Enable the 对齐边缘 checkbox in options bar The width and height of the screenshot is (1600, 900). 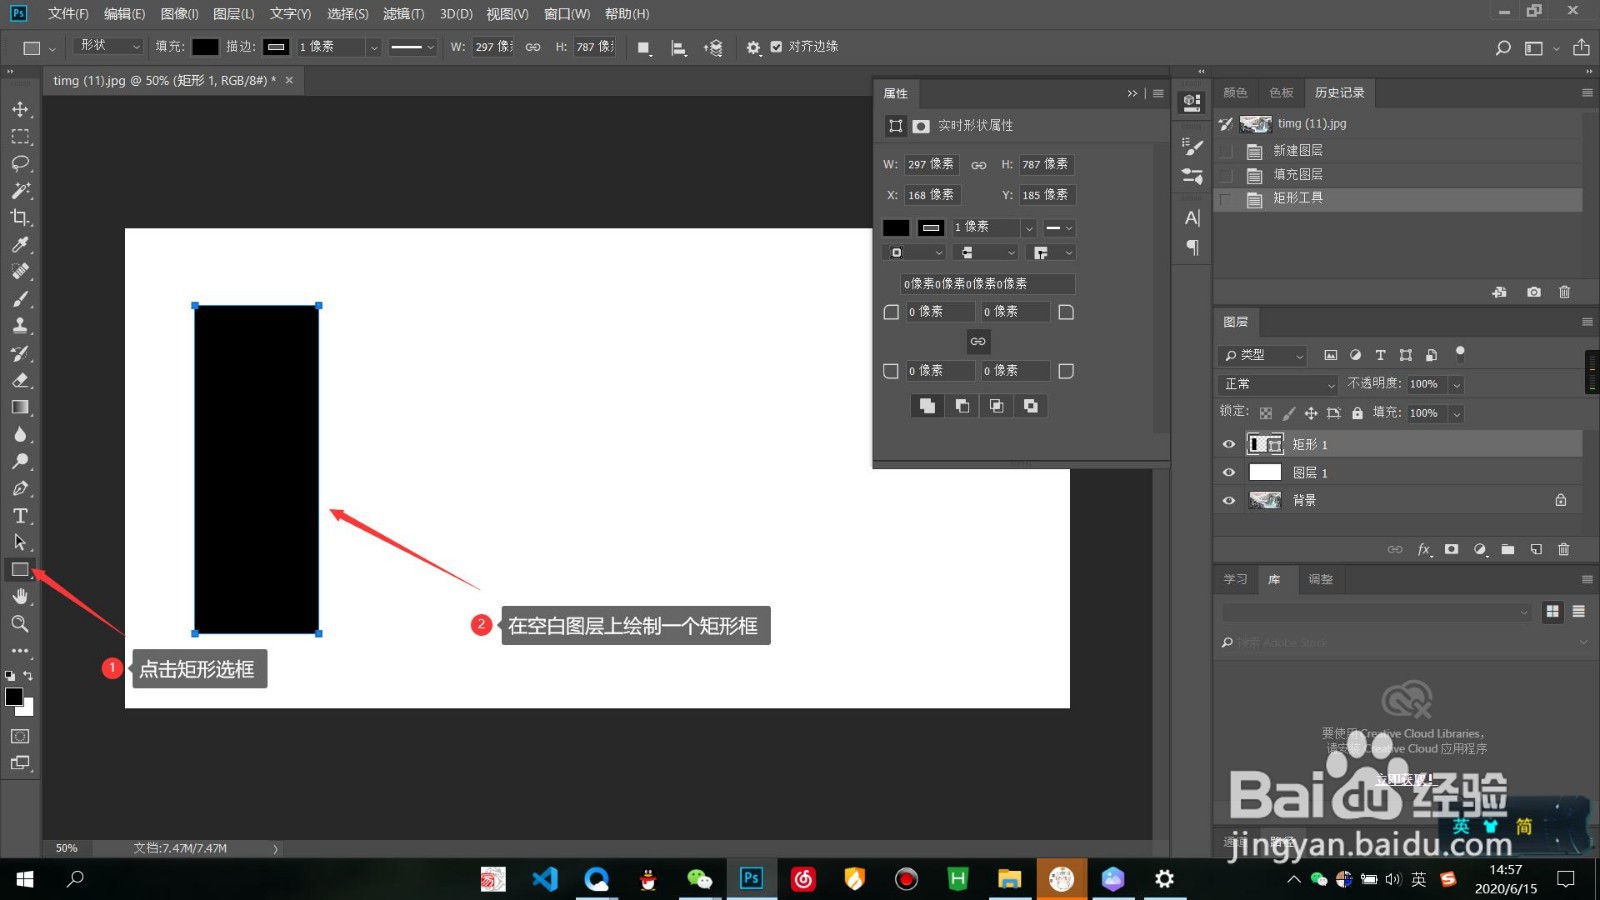click(777, 46)
